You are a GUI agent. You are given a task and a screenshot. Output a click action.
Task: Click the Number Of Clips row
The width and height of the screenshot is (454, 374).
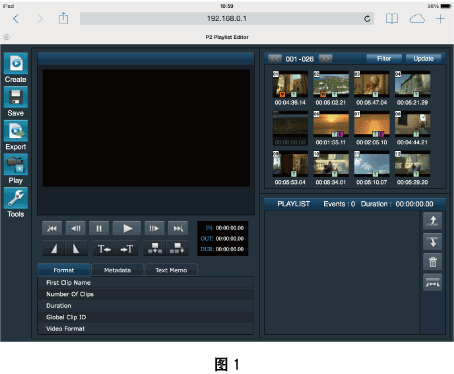pos(145,294)
